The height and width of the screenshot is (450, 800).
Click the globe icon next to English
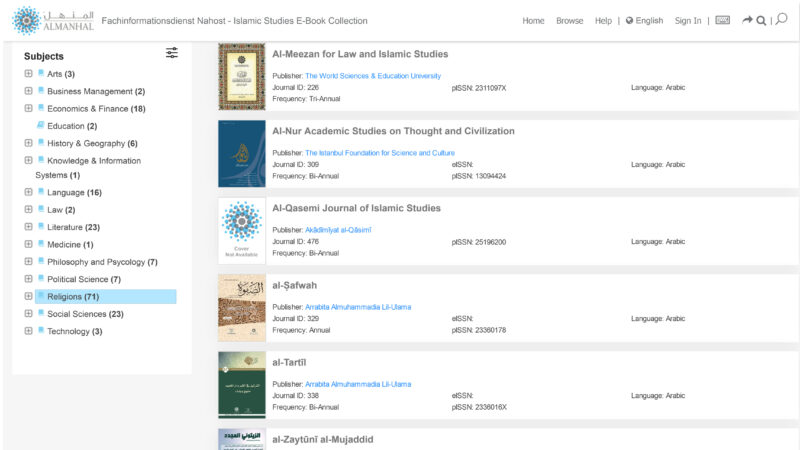tap(630, 21)
